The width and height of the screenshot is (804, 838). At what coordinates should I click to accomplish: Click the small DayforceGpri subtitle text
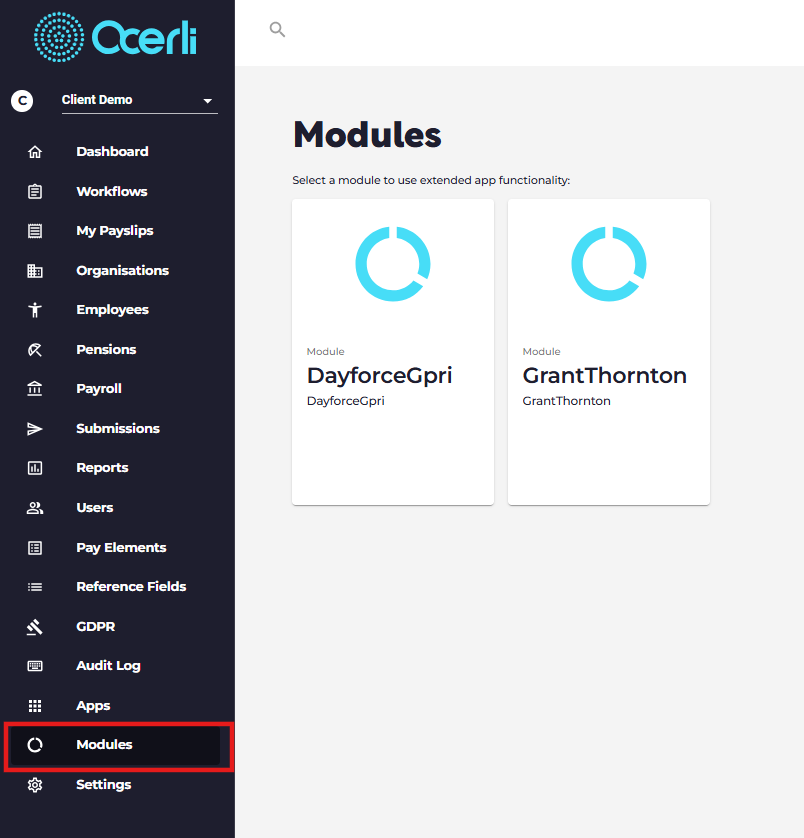coord(345,401)
